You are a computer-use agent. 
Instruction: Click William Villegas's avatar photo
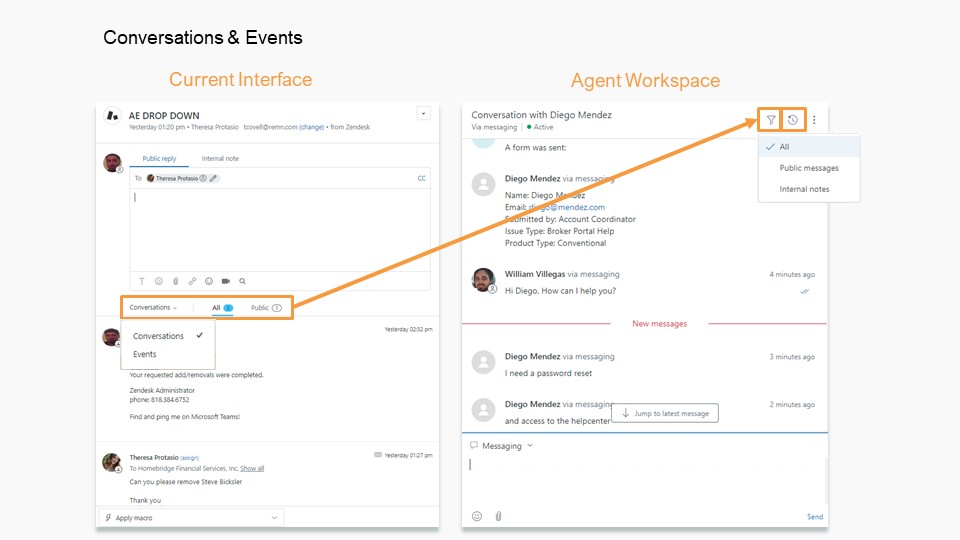pos(484,280)
